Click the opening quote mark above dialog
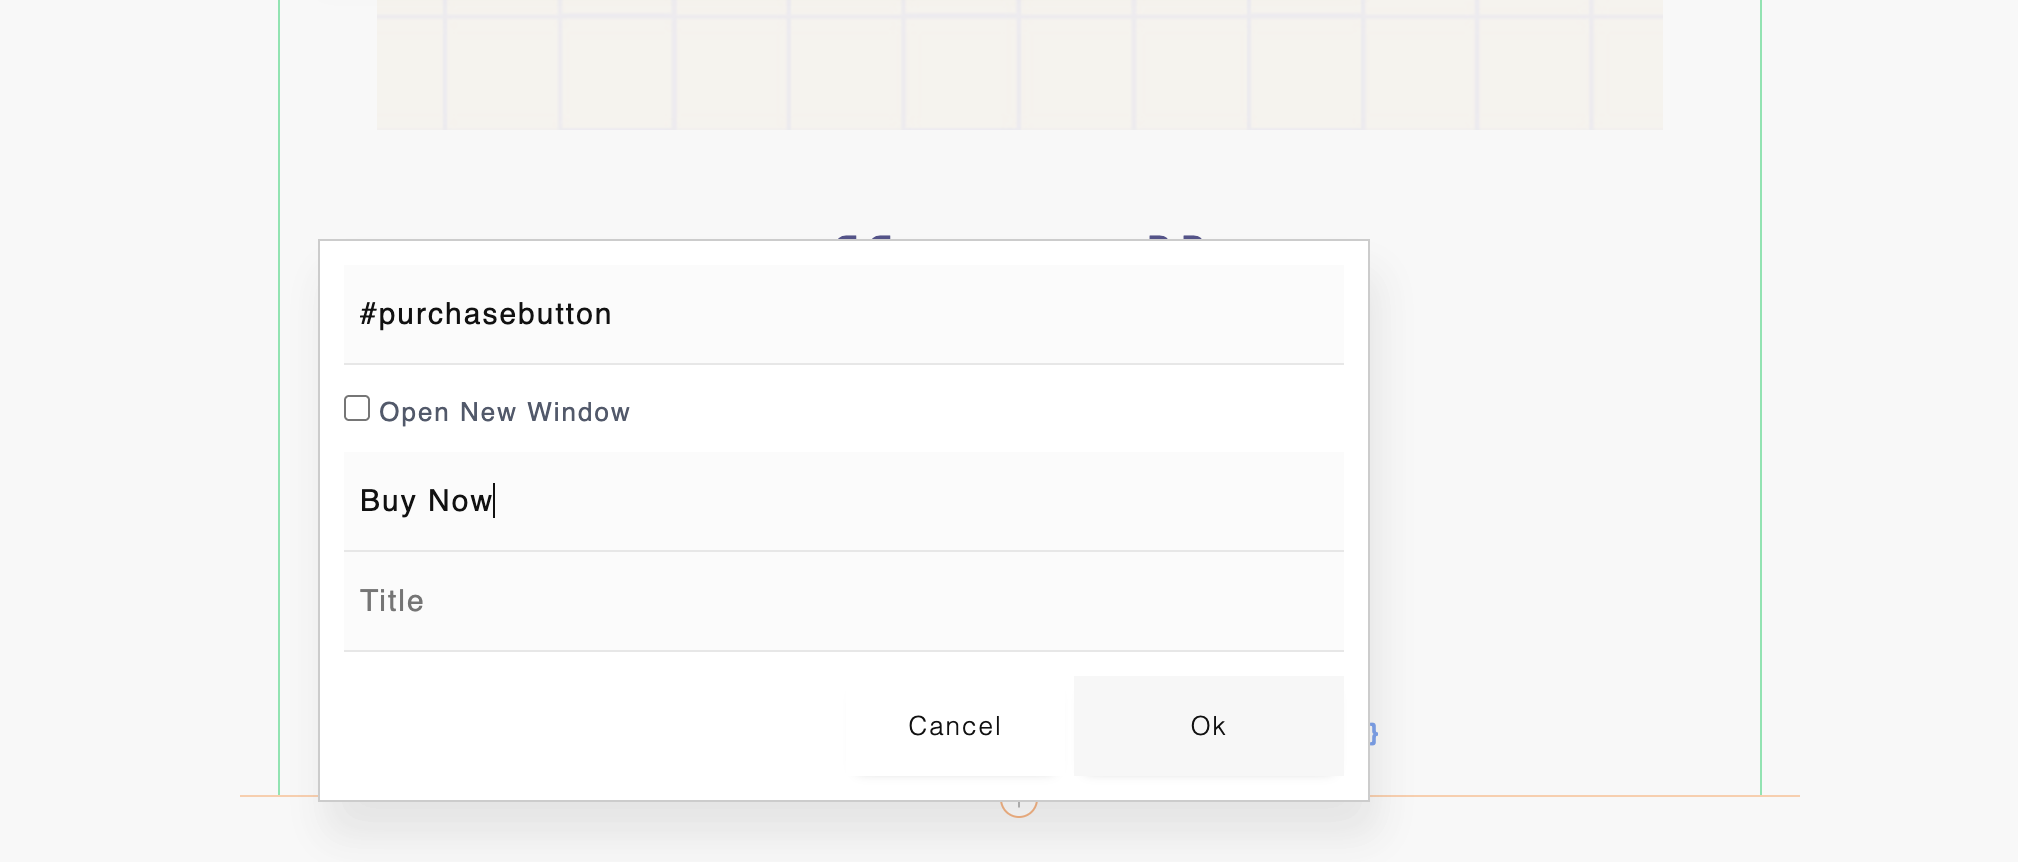Image resolution: width=2018 pixels, height=862 pixels. [862, 236]
